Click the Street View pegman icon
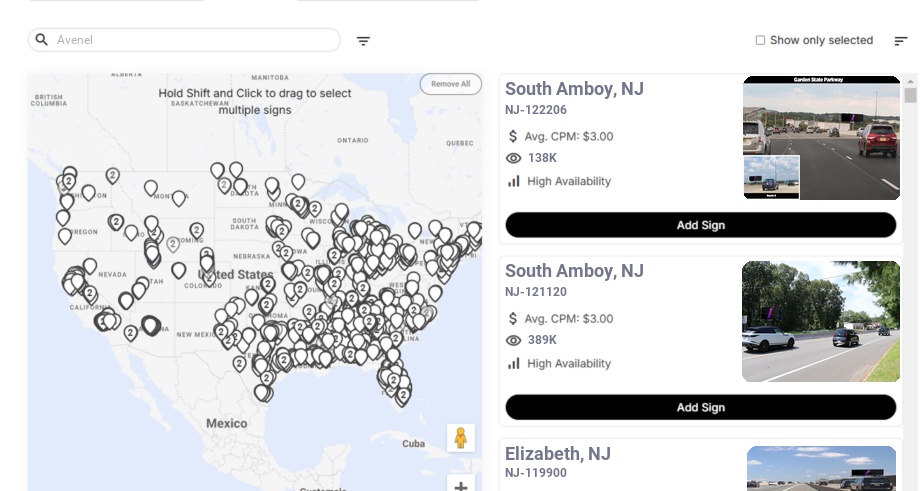This screenshot has height=491, width=920. (461, 438)
